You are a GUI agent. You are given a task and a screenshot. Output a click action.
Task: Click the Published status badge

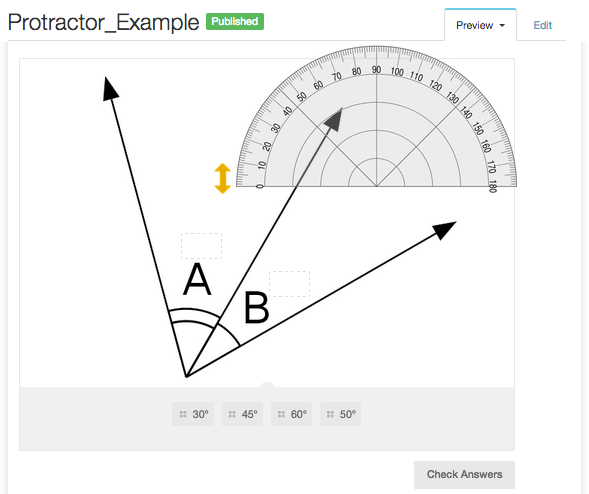(235, 21)
